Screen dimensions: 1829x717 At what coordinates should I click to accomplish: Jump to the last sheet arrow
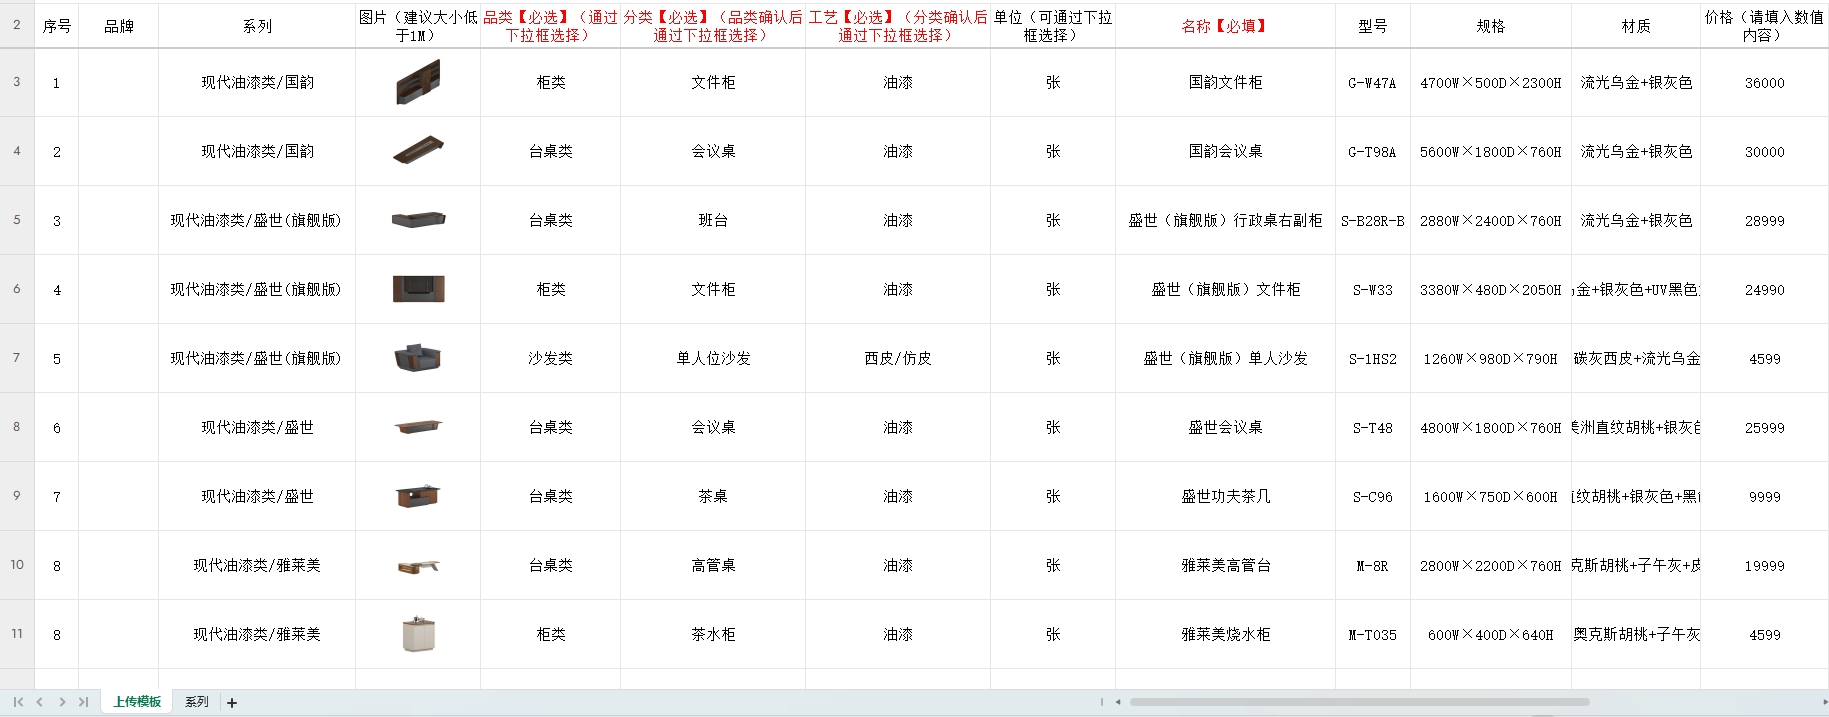pos(84,702)
